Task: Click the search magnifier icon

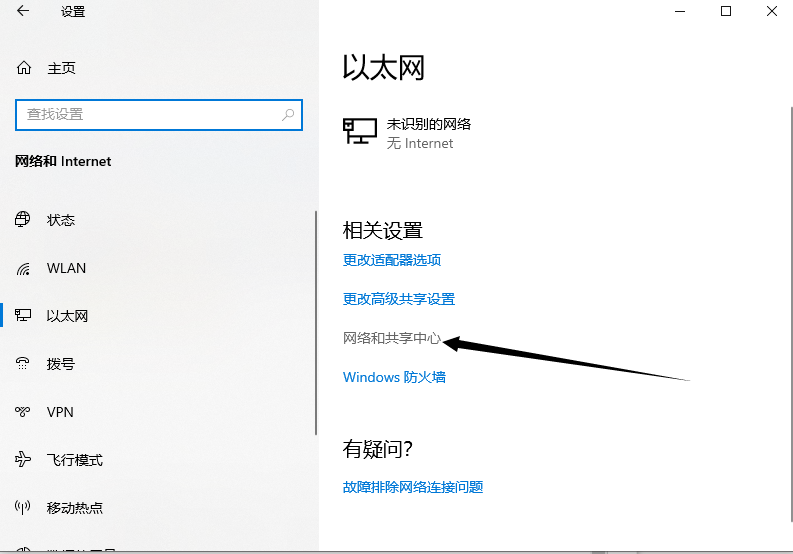Action: pyautogui.click(x=288, y=115)
